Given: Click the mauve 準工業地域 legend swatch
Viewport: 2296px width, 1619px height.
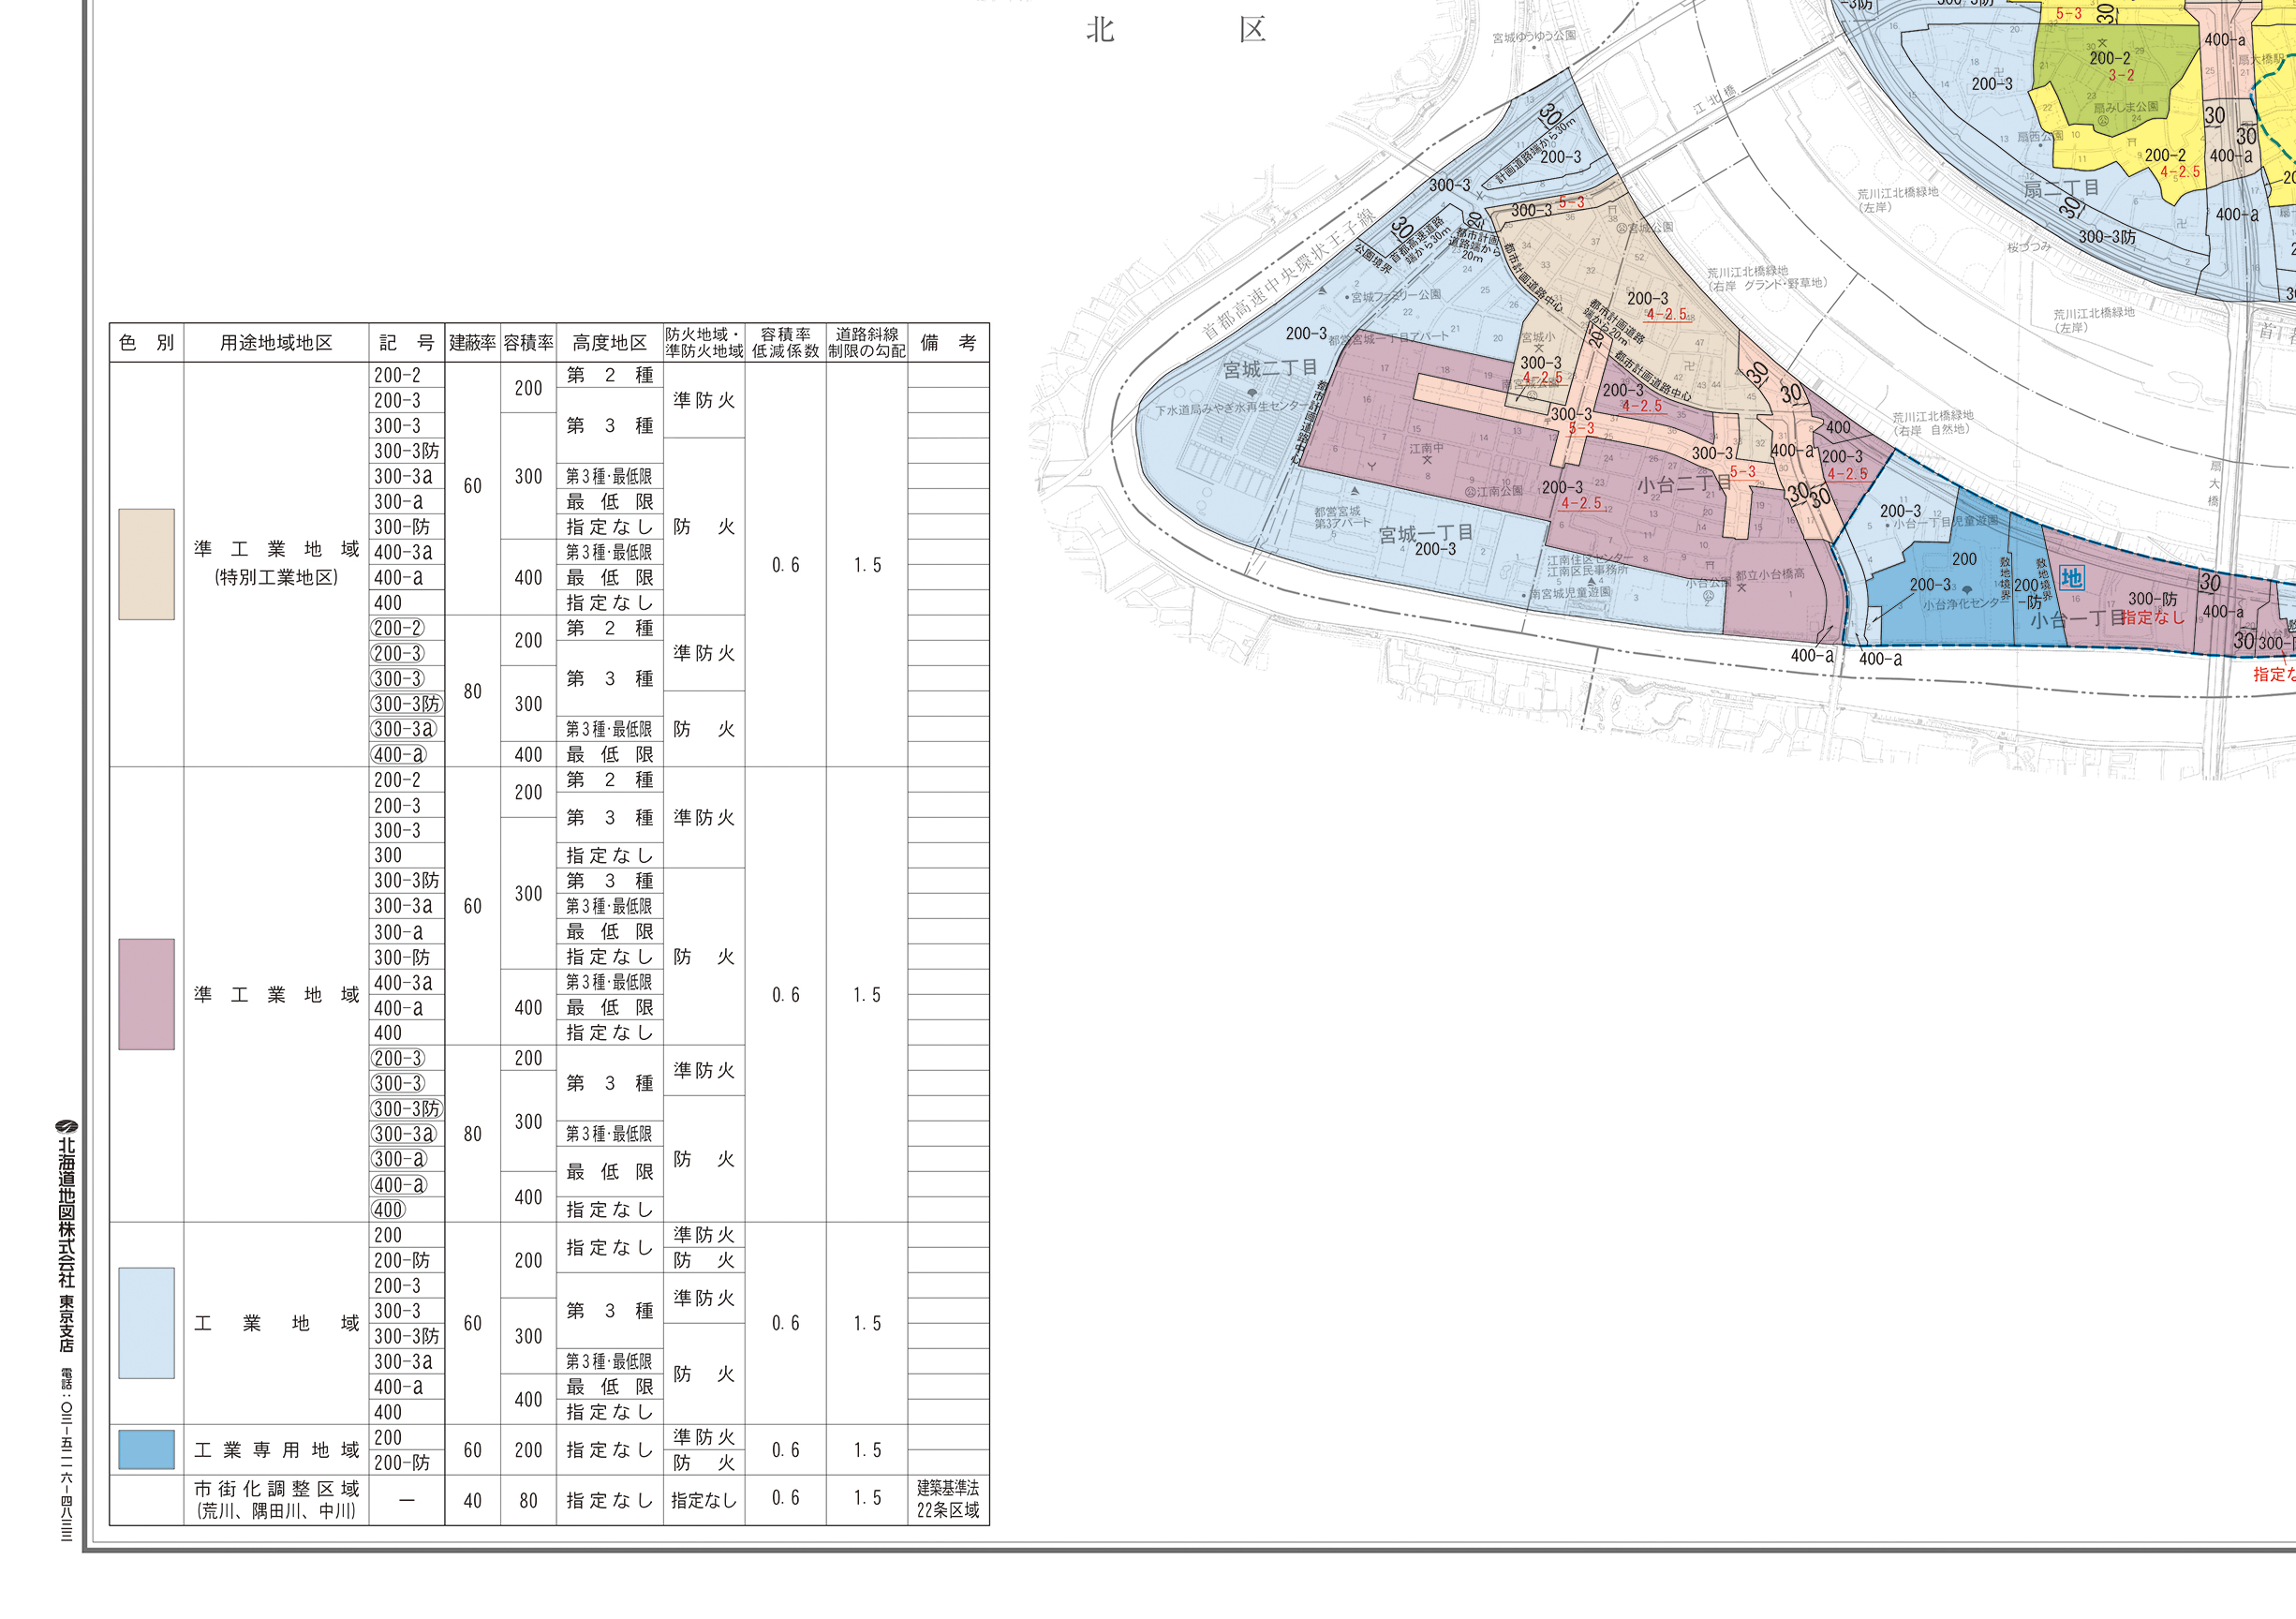Looking at the screenshot, I should 146,994.
